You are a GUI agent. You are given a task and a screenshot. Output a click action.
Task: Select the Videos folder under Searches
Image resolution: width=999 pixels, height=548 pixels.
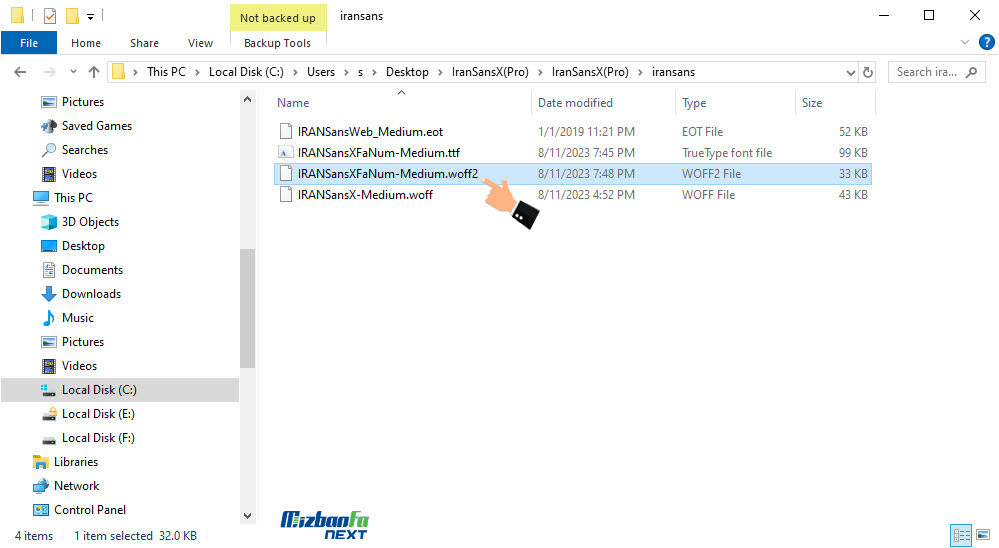pos(79,174)
